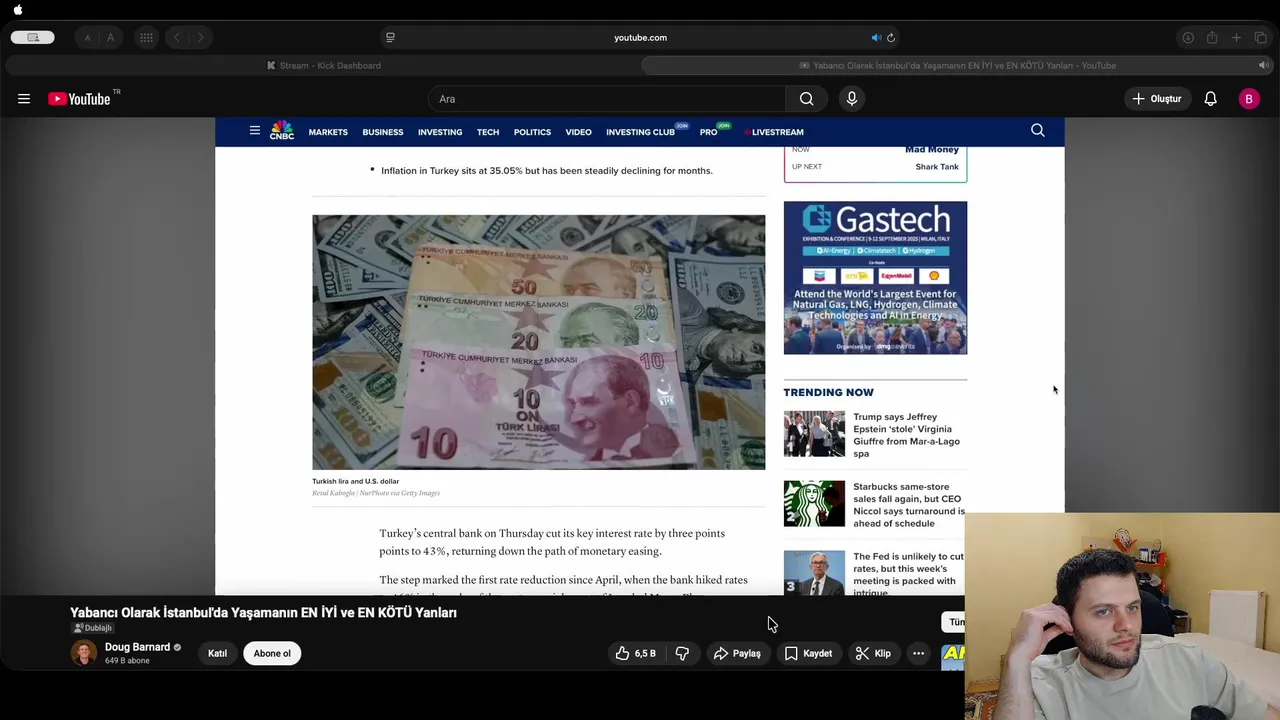Open Starbucks same-store sales headline
This screenshot has height=720, width=1280.
pyautogui.click(x=909, y=505)
